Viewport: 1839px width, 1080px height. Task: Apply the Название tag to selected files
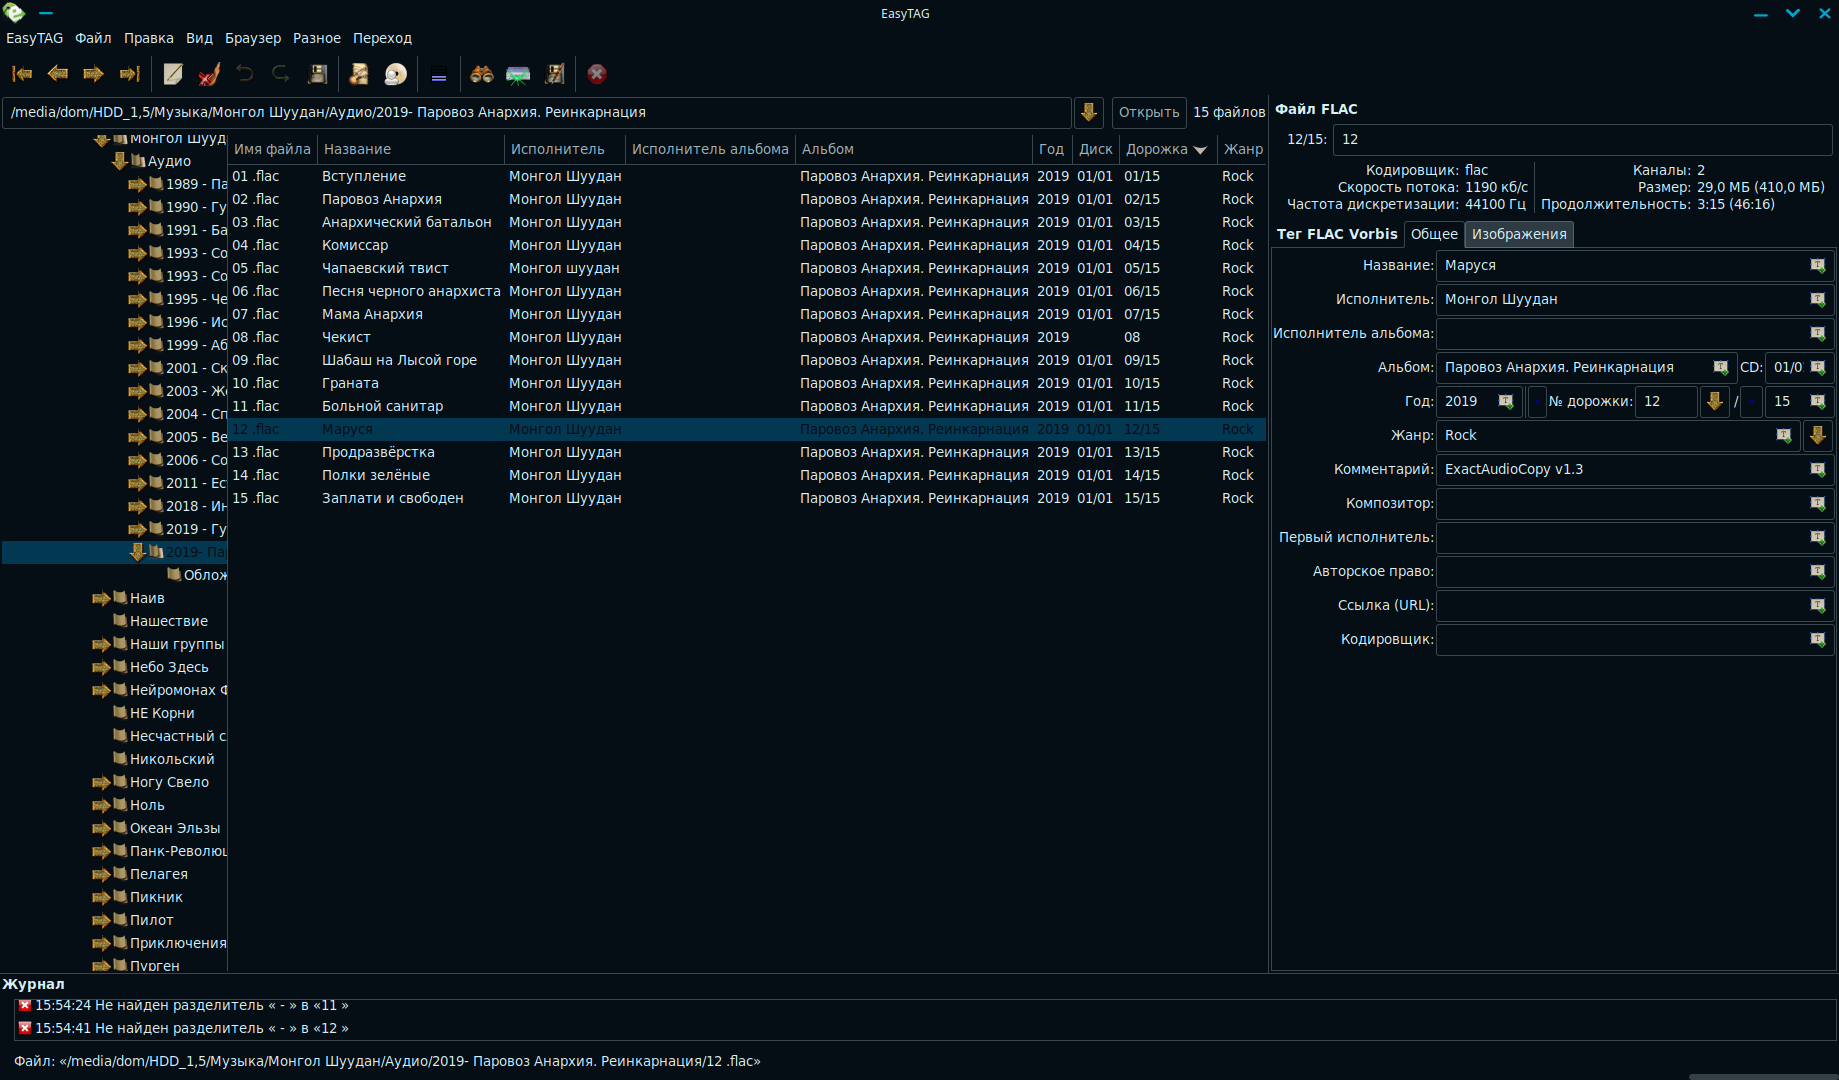1818,266
